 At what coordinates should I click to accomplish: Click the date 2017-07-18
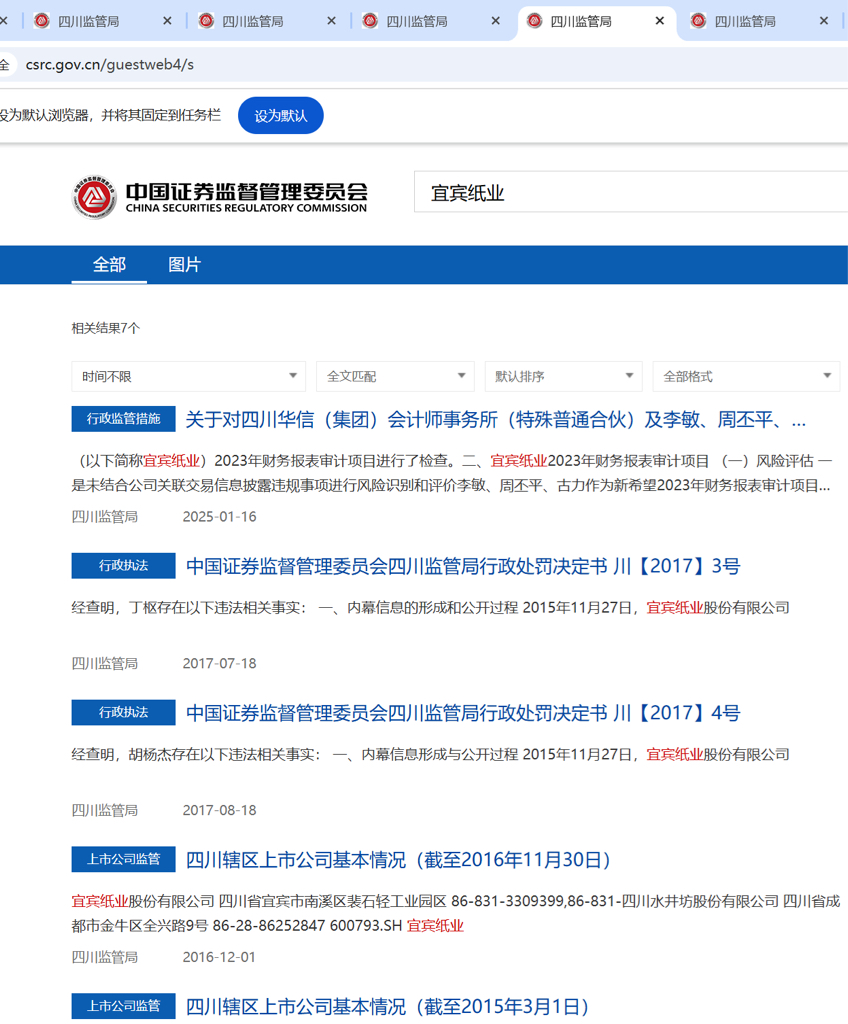click(x=220, y=664)
